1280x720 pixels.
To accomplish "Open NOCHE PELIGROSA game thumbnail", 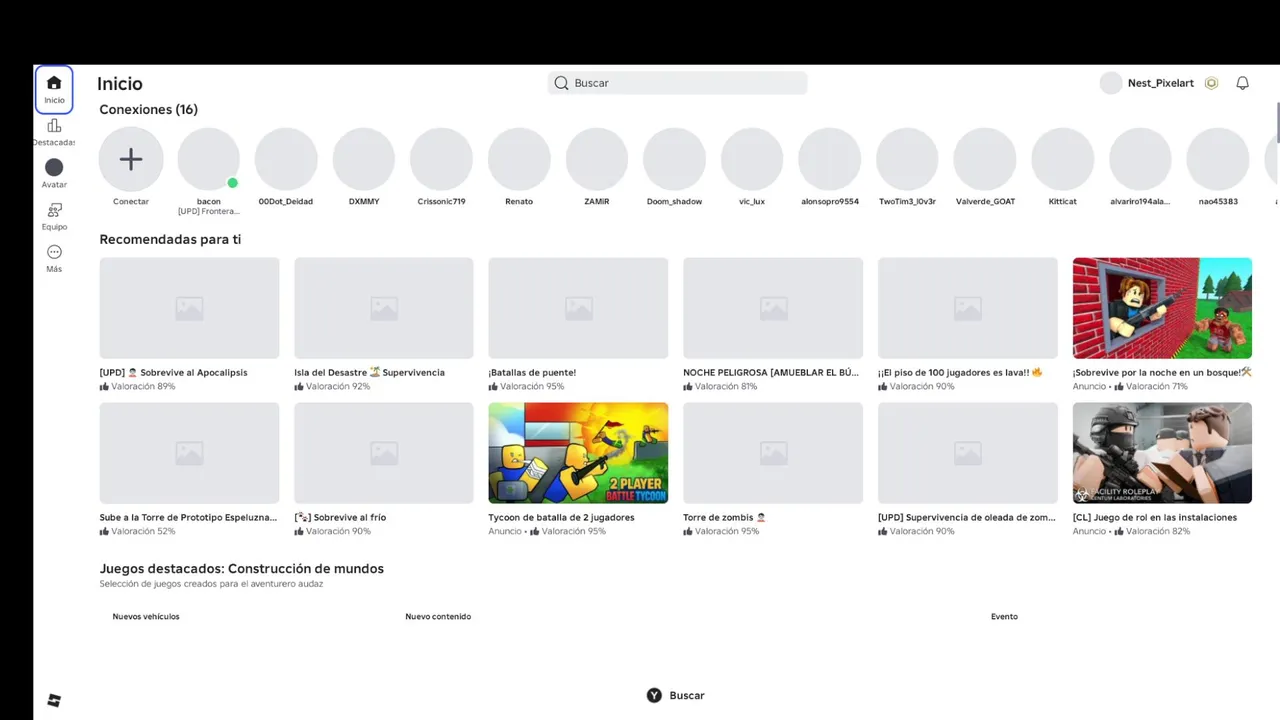I will pyautogui.click(x=773, y=308).
